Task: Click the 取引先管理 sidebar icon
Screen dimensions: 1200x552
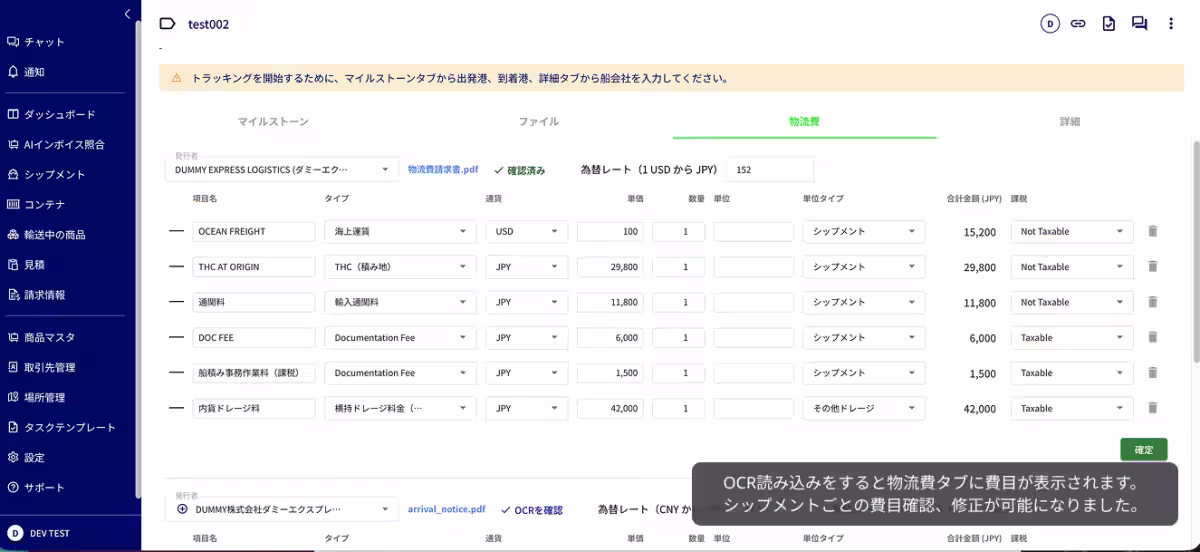Action: (x=13, y=367)
